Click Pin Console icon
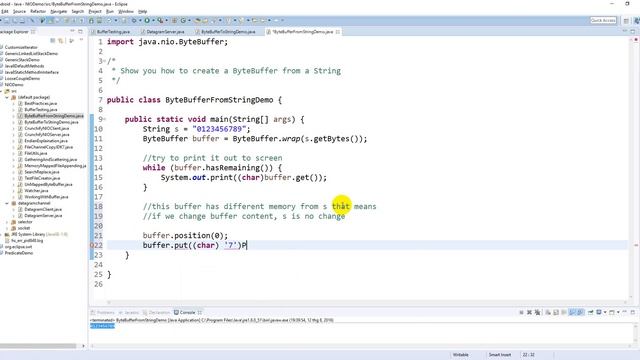This screenshot has height=360, width=640. 590,312
